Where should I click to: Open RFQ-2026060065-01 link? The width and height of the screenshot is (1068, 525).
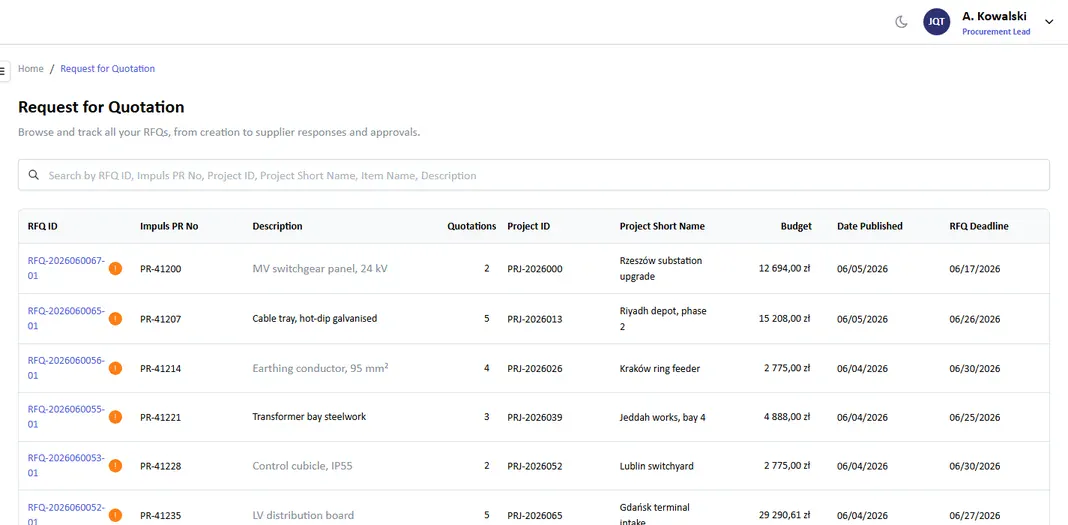(66, 318)
